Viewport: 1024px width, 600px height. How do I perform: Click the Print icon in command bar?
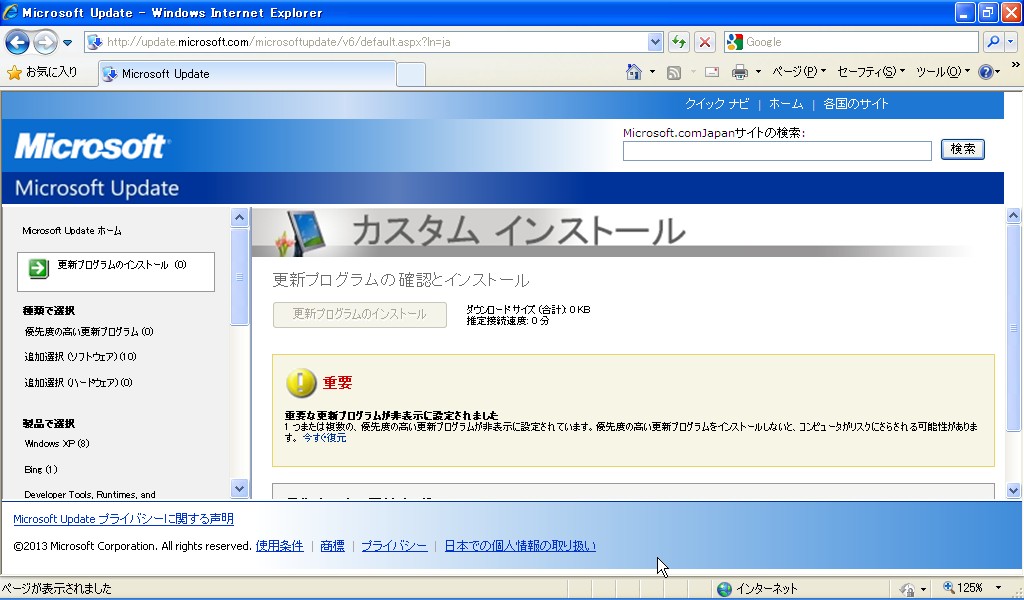coord(740,72)
